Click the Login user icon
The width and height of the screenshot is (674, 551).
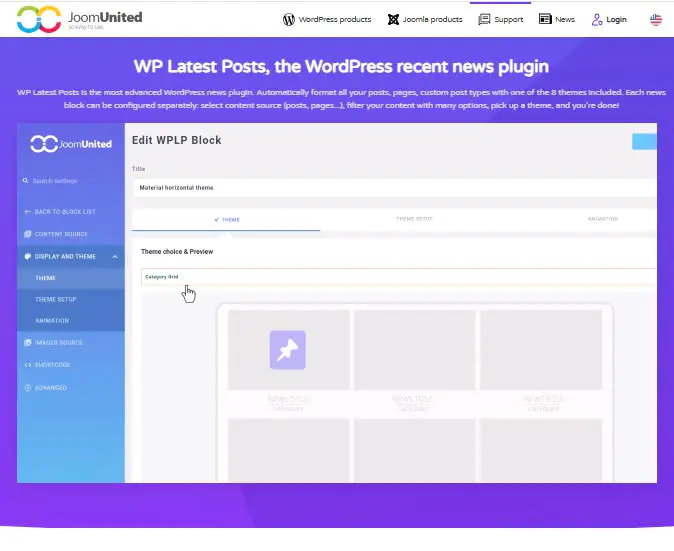597,19
